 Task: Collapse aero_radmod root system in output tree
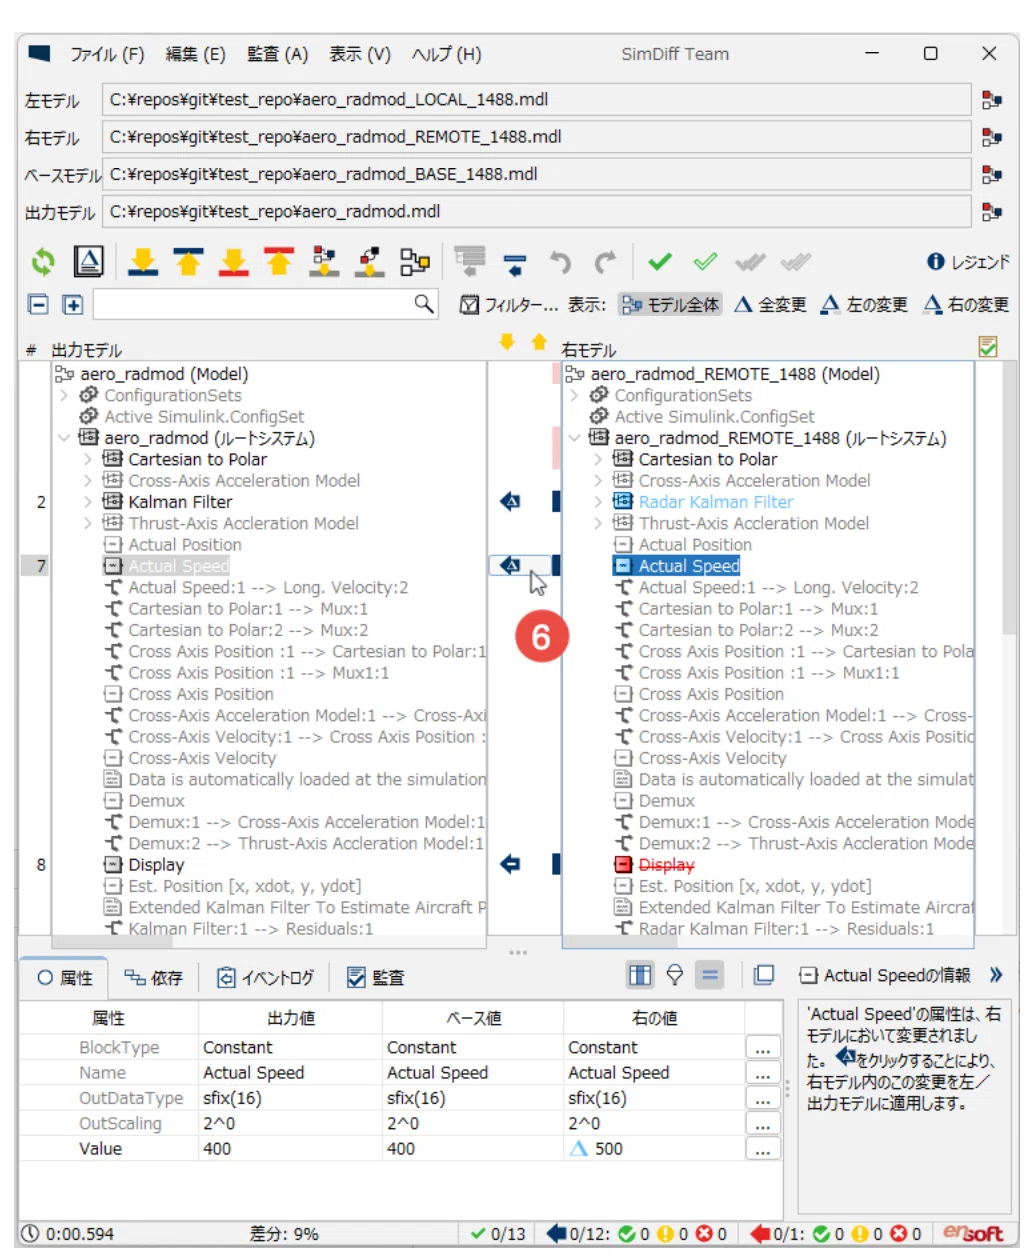[64, 438]
